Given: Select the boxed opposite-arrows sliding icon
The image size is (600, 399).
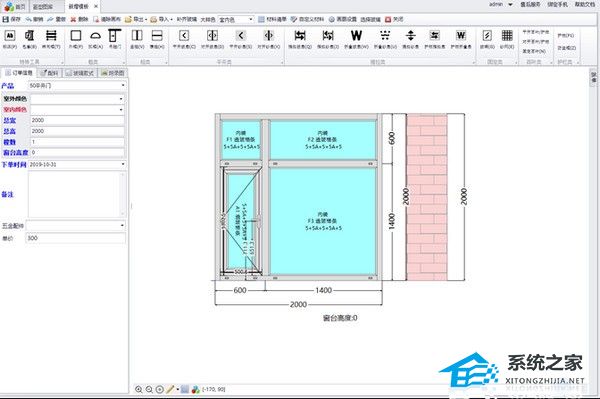Looking at the screenshot, I should pyautogui.click(x=434, y=39).
